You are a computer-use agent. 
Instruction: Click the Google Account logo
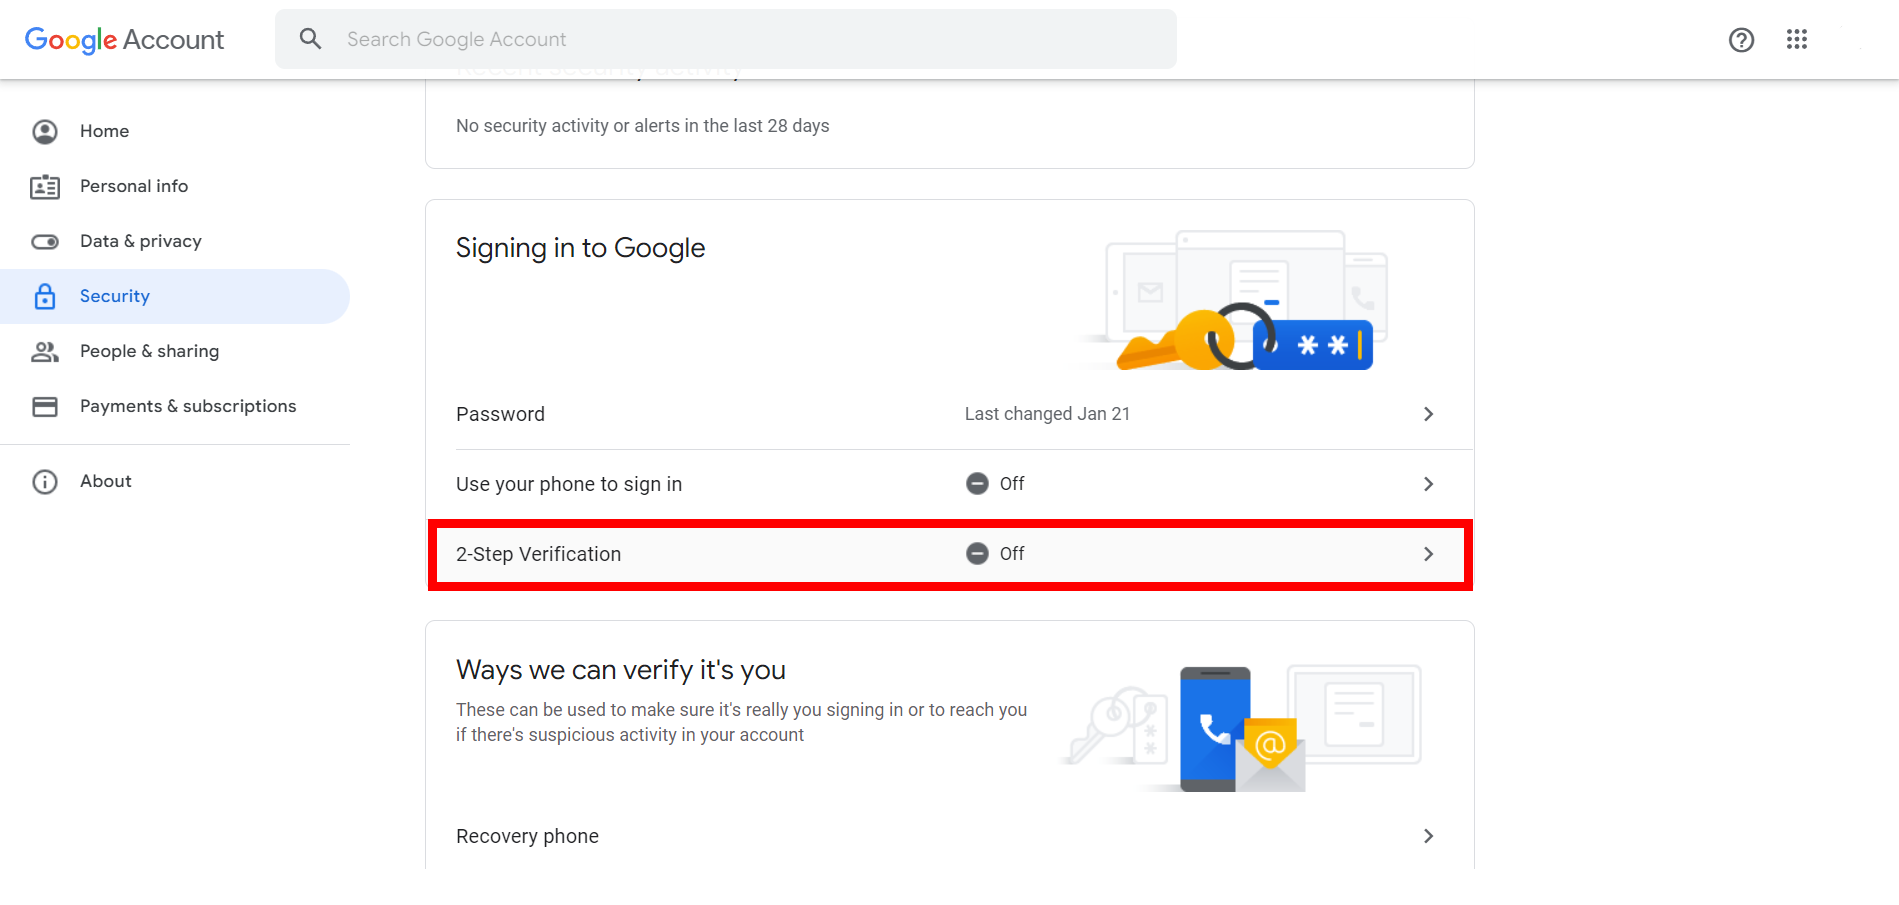click(x=124, y=40)
